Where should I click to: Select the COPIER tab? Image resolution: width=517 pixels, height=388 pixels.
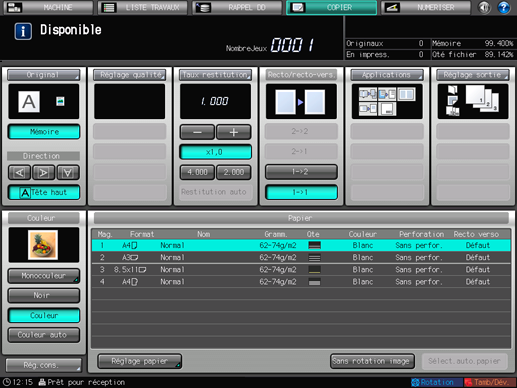331,7
